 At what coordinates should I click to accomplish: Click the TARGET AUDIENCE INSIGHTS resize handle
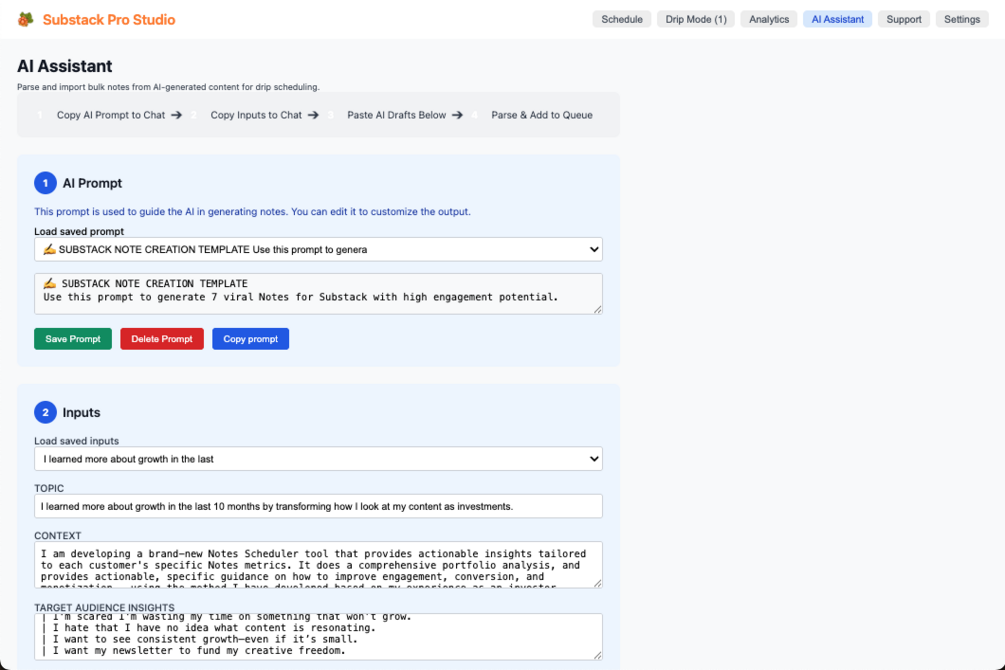(x=597, y=655)
